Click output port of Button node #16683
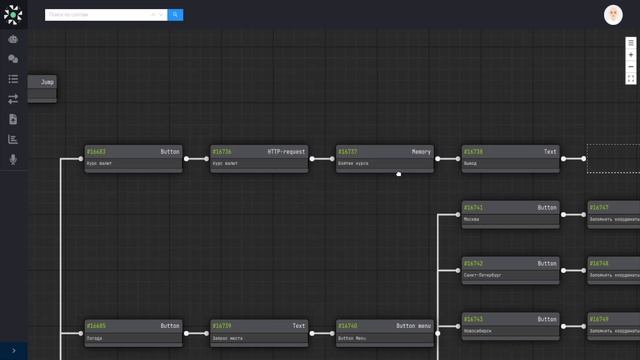The height and width of the screenshot is (360, 640). tap(187, 159)
